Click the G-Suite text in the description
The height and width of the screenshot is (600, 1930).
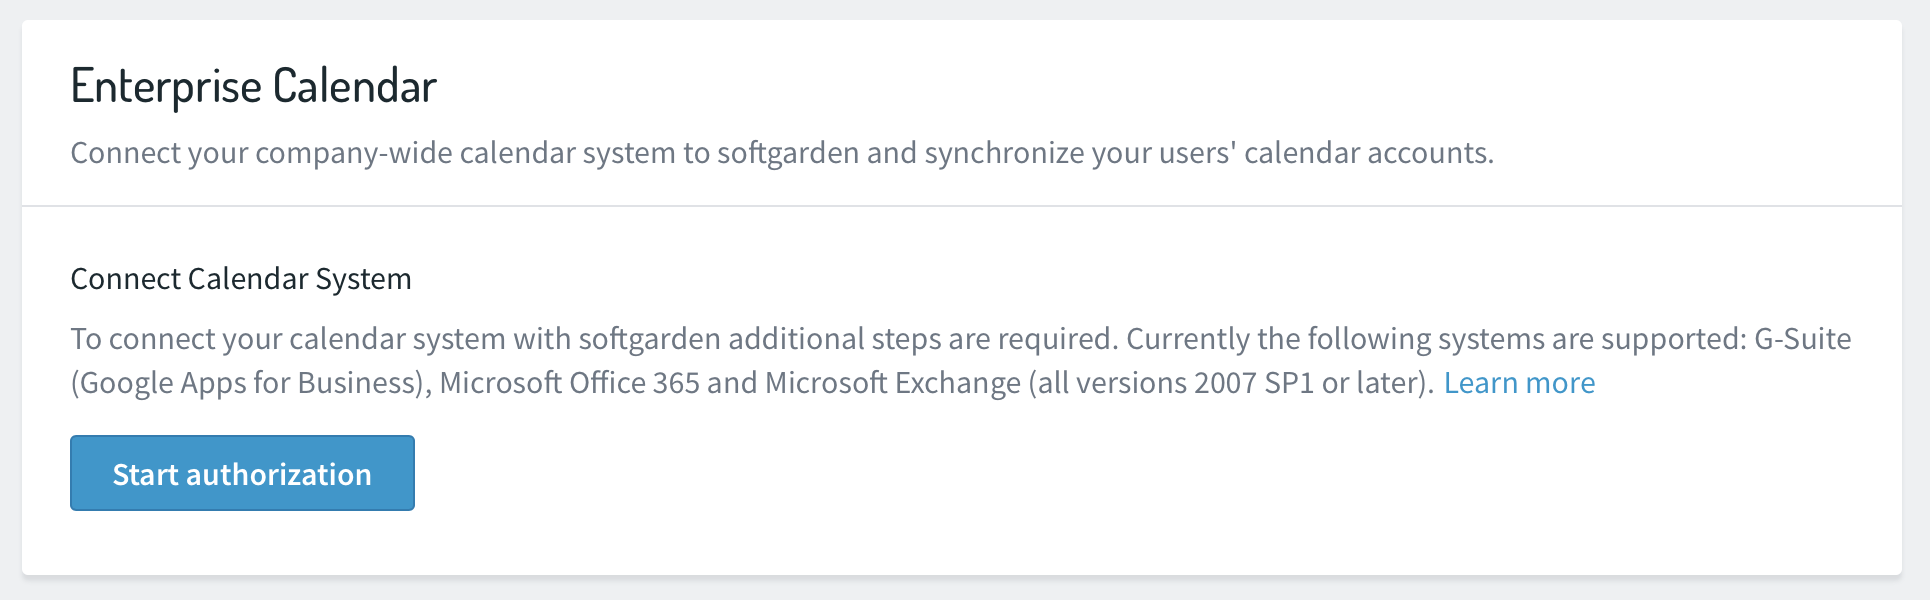pos(1803,339)
